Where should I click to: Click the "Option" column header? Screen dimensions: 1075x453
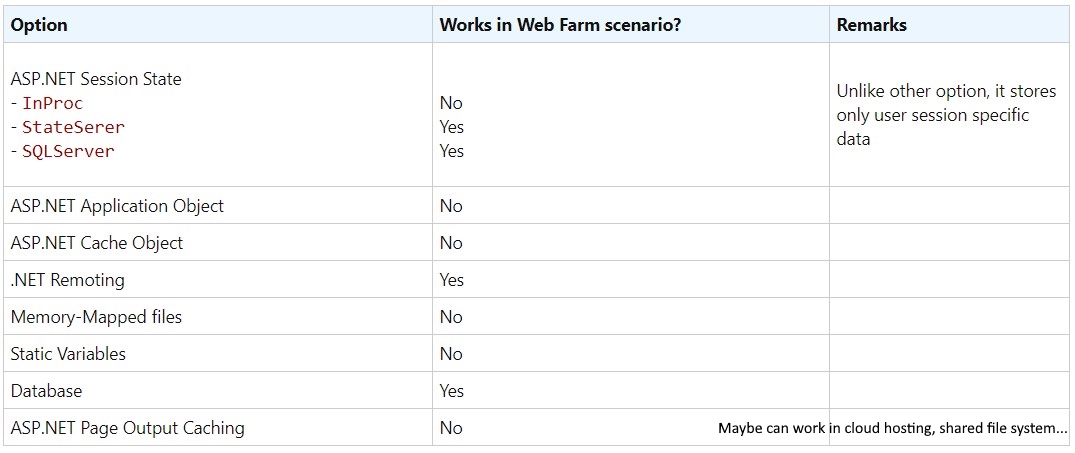39,25
